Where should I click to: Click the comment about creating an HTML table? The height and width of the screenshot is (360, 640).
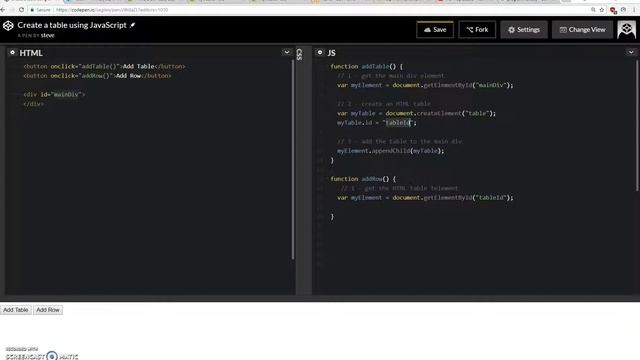(384, 104)
